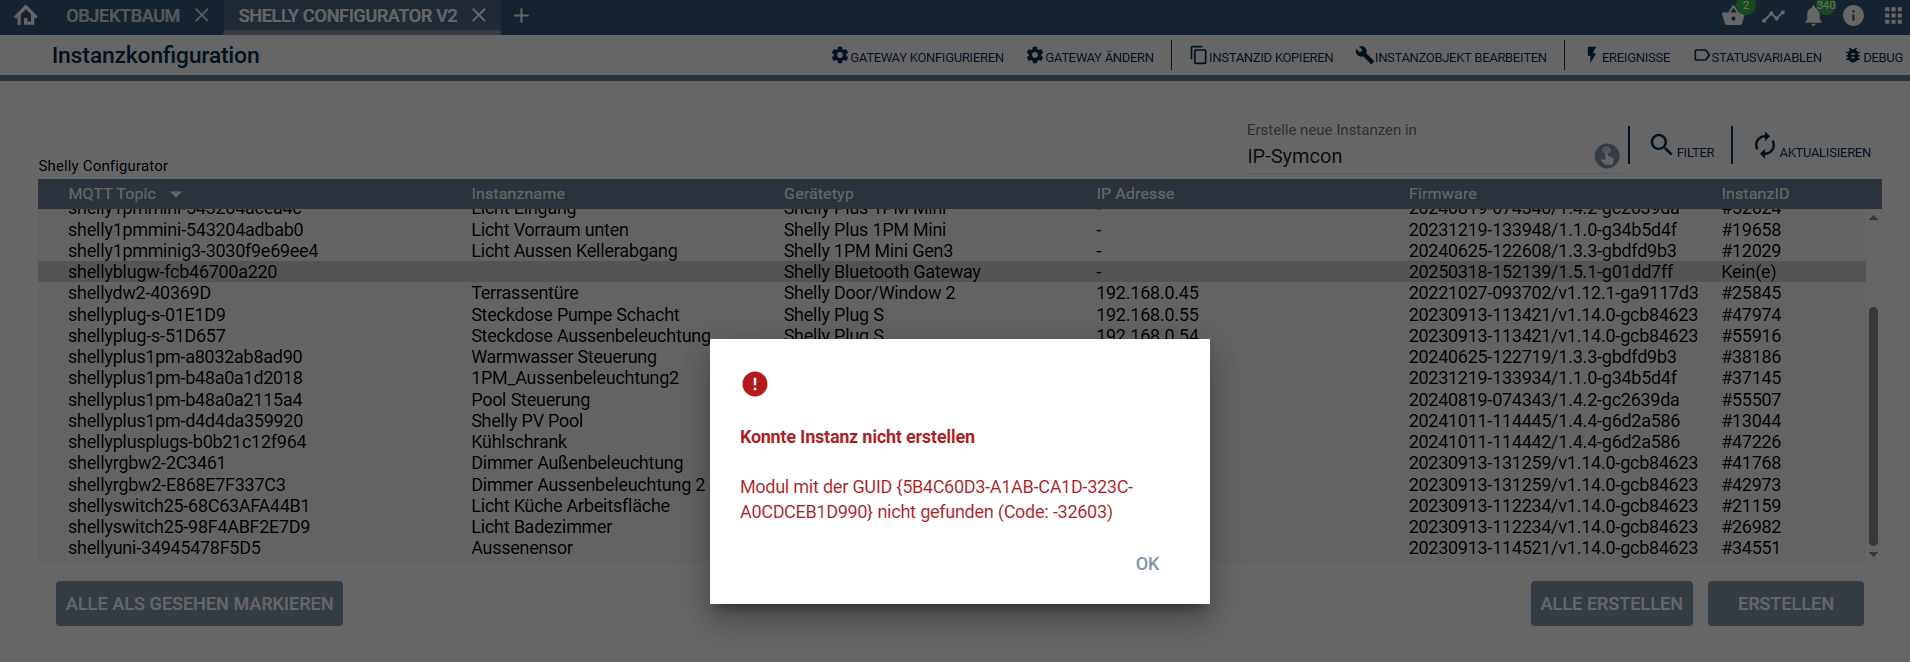
Task: Switch to the OBJEKTBAUM tab
Action: coord(123,16)
